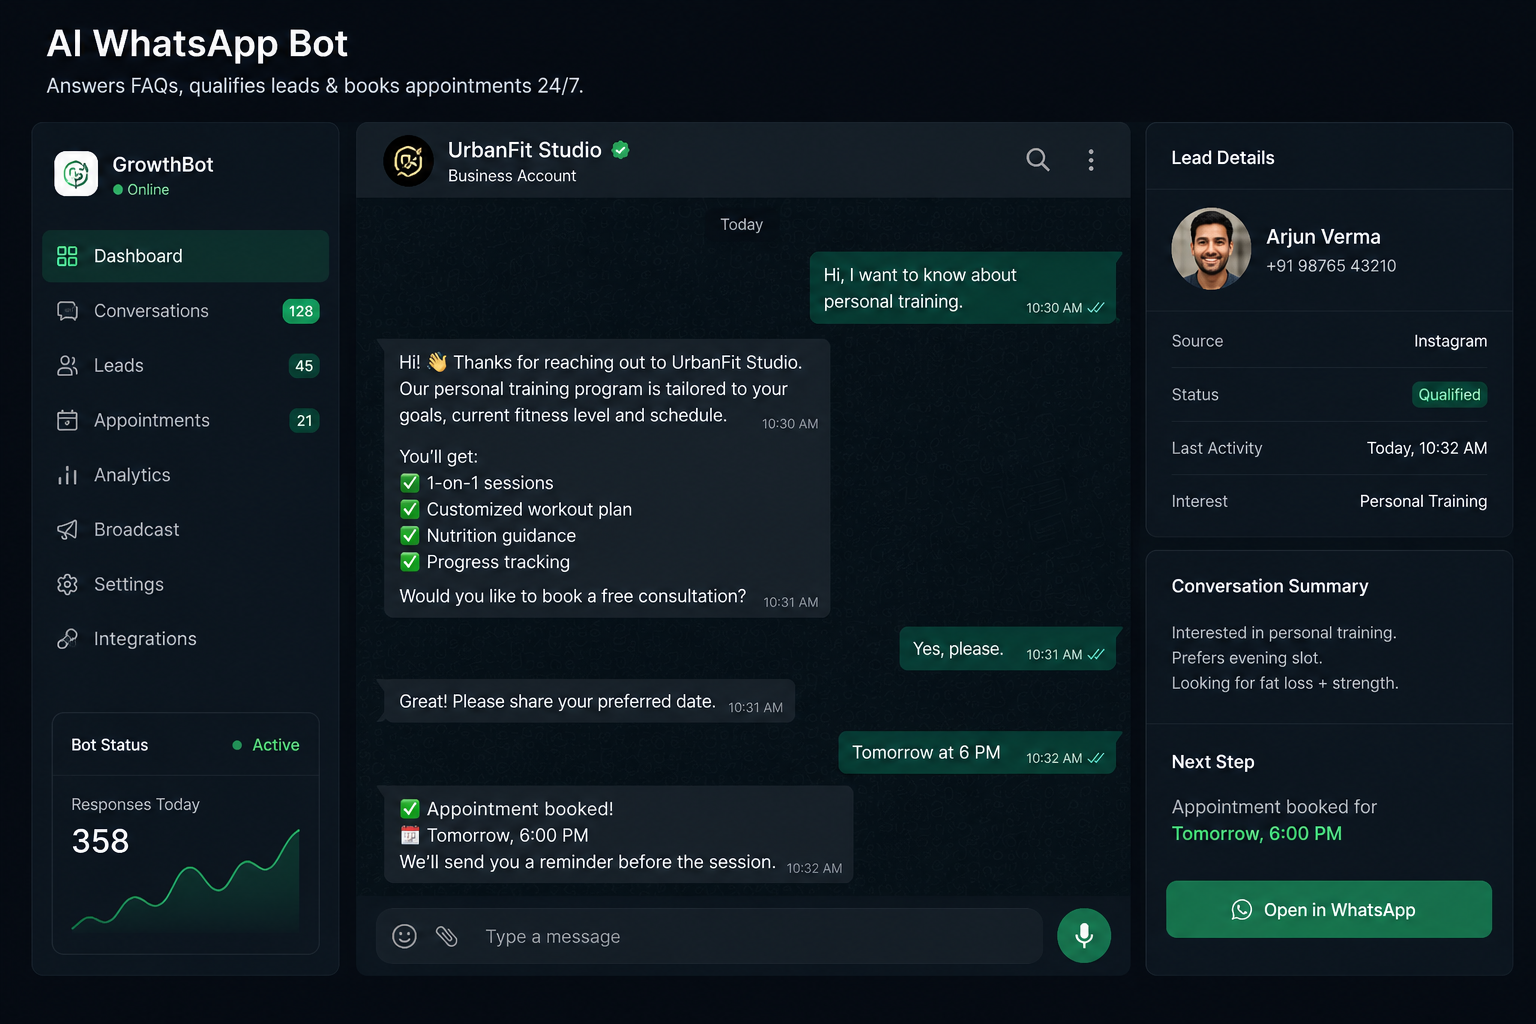Click the phone number '+91 98765 43210'
Viewport: 1536px width, 1024px height.
pos(1331,266)
